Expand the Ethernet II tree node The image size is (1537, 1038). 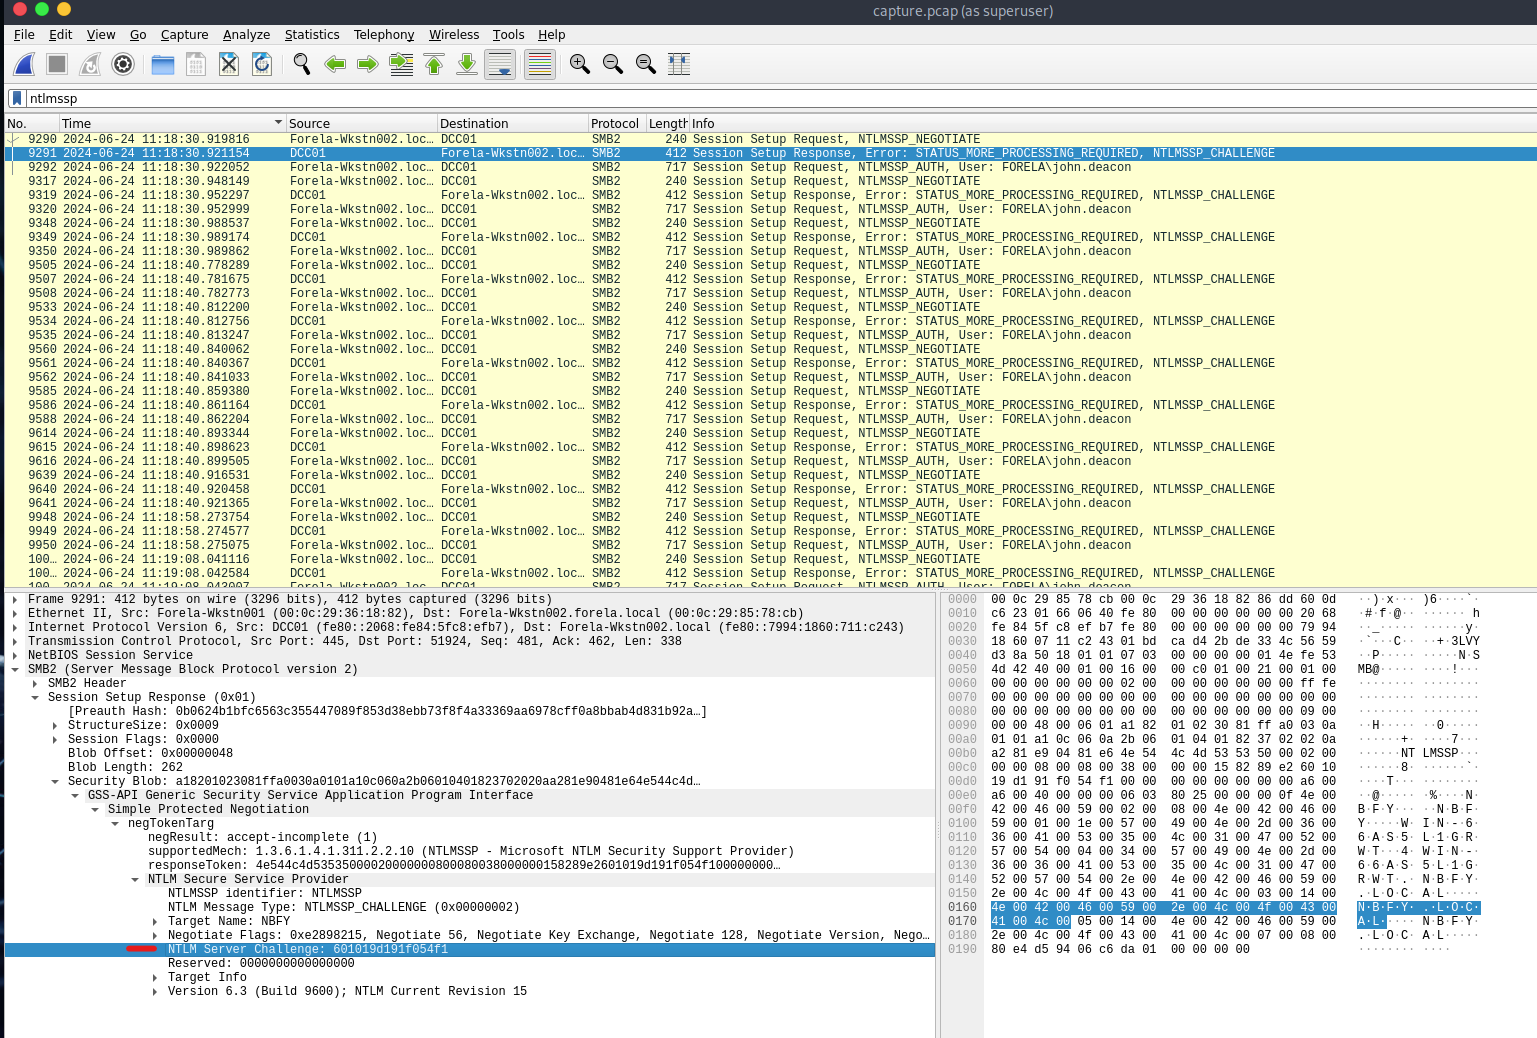click(15, 613)
